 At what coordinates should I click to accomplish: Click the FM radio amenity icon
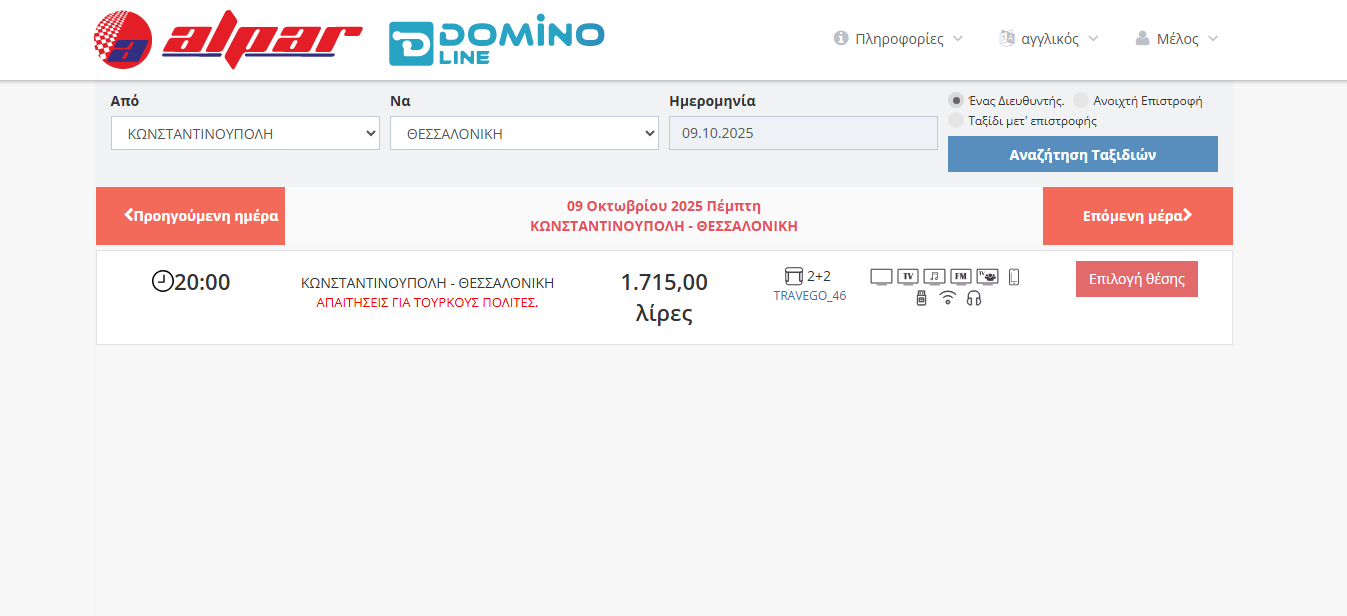[x=961, y=277]
